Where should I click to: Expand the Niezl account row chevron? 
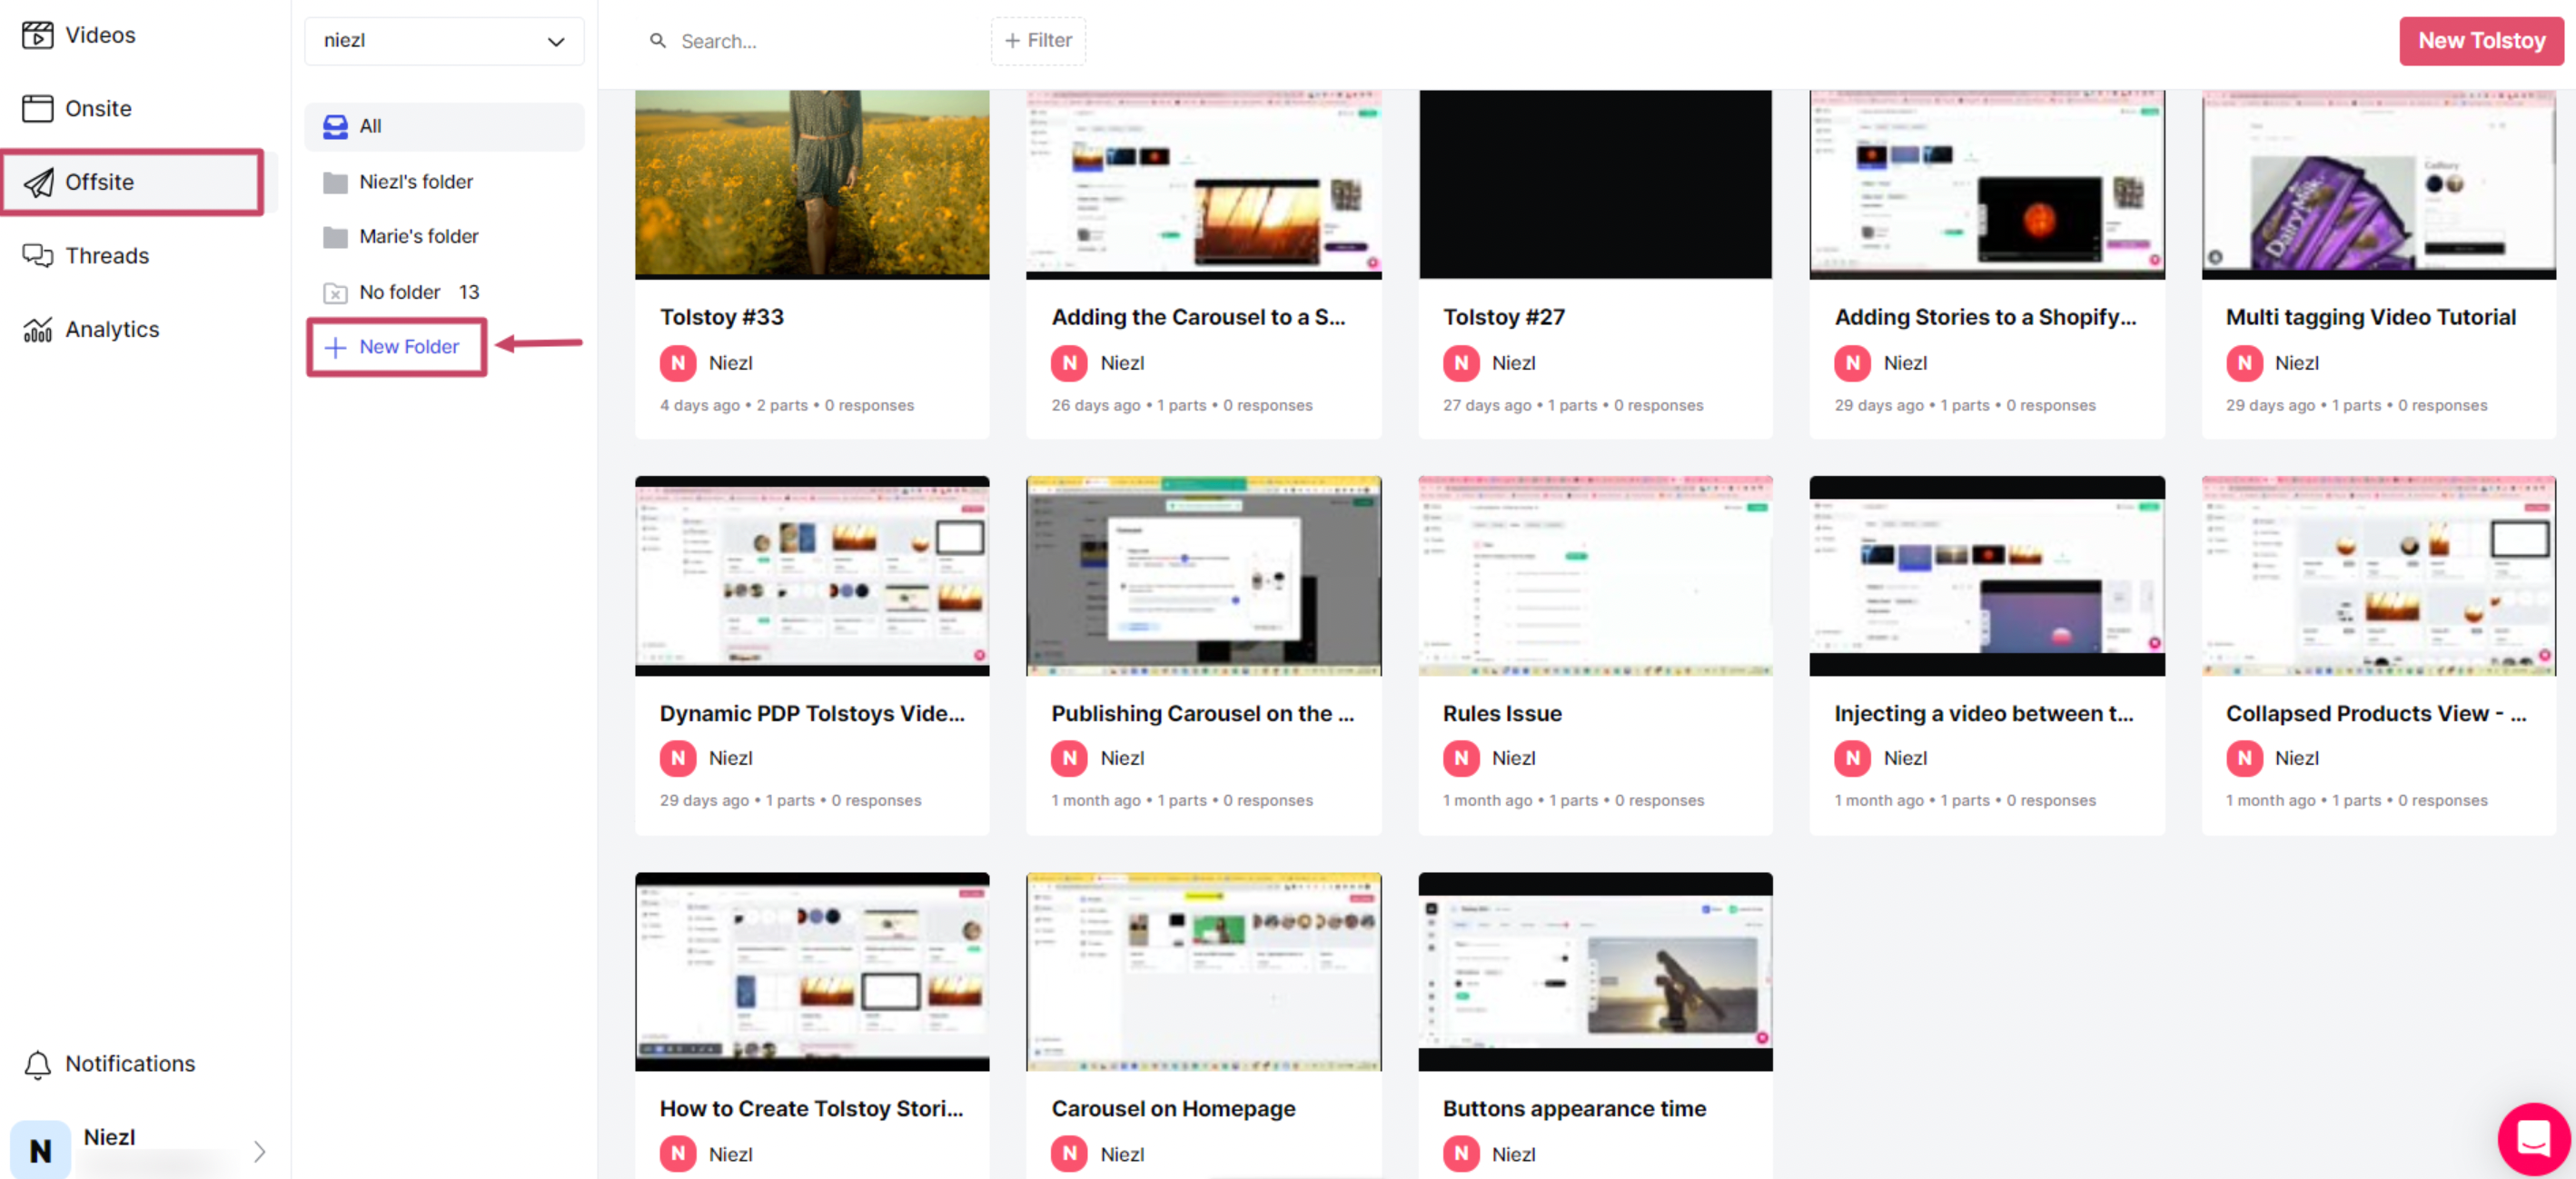click(x=259, y=1150)
